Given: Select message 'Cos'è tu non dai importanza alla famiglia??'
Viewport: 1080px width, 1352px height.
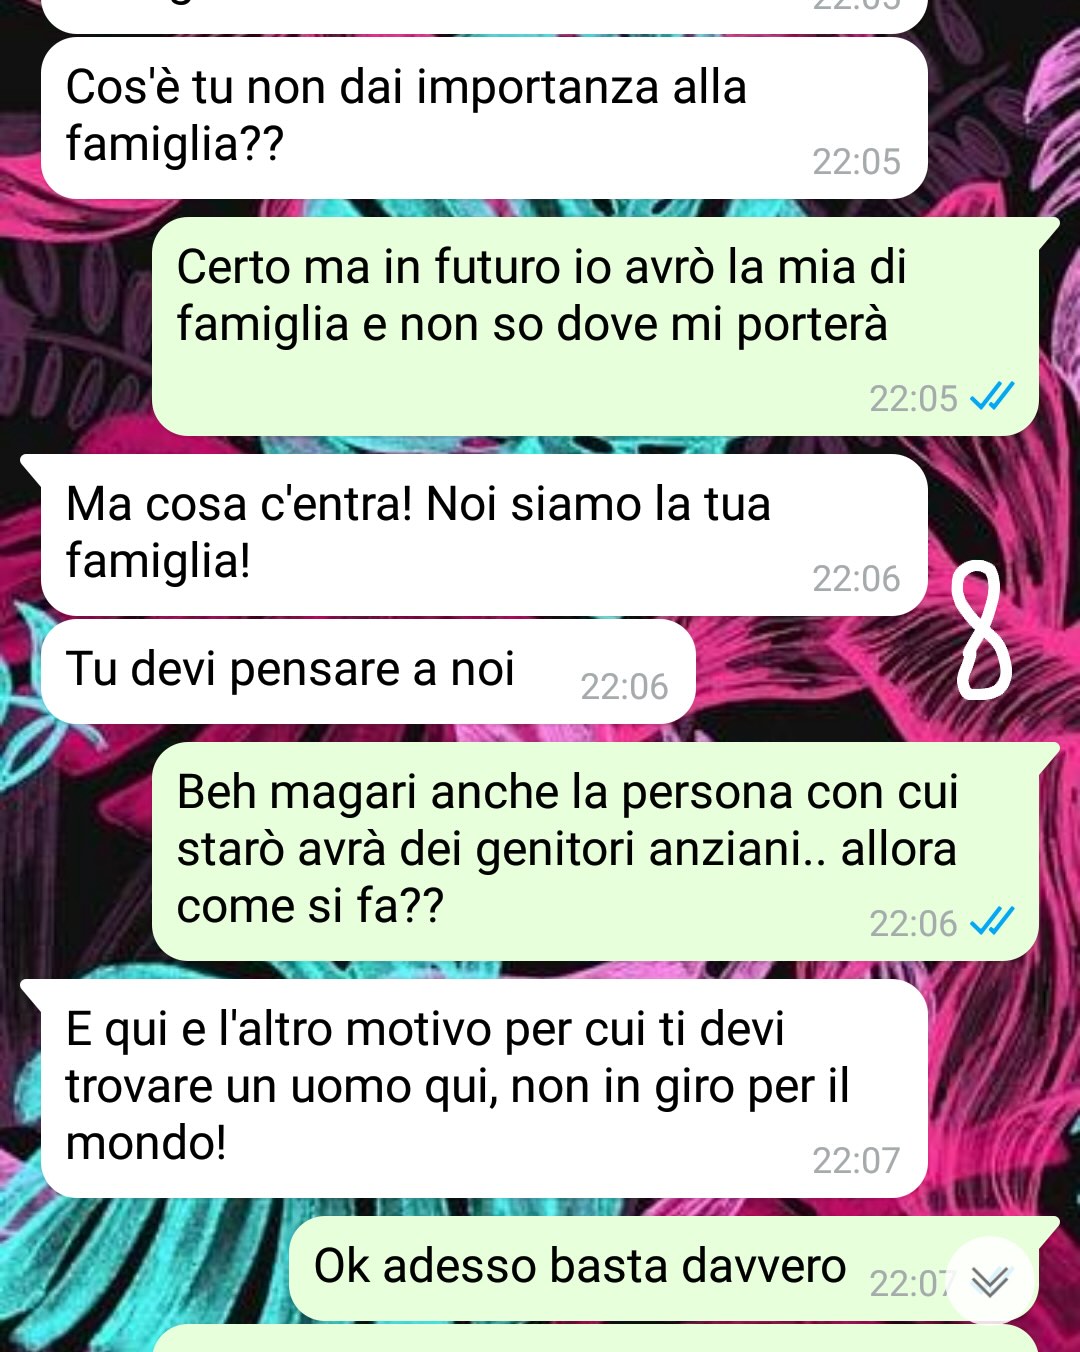Looking at the screenshot, I should coord(484,118).
